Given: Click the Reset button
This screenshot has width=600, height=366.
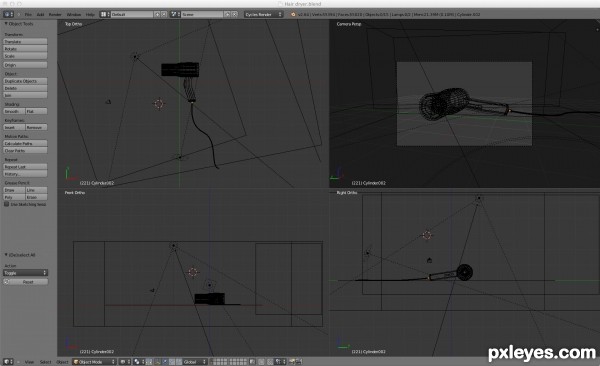Looking at the screenshot, I should (x=25, y=282).
